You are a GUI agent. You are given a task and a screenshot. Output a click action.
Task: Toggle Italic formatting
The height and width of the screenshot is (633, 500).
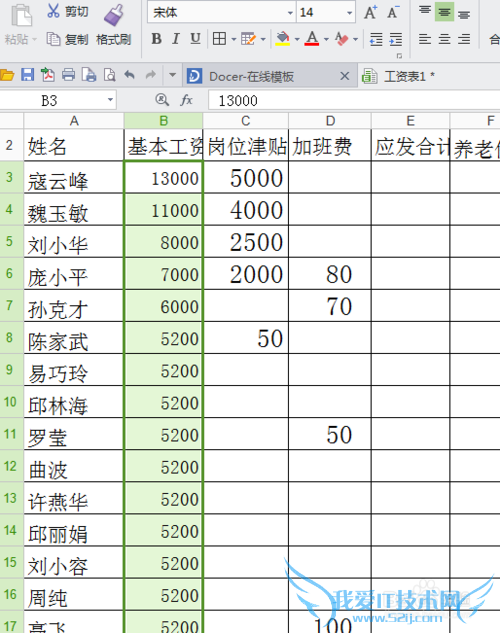176,39
